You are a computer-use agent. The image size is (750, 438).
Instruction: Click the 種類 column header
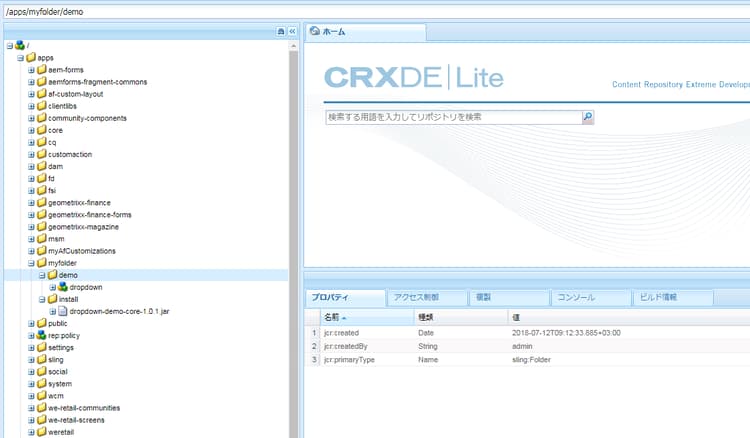pos(461,317)
